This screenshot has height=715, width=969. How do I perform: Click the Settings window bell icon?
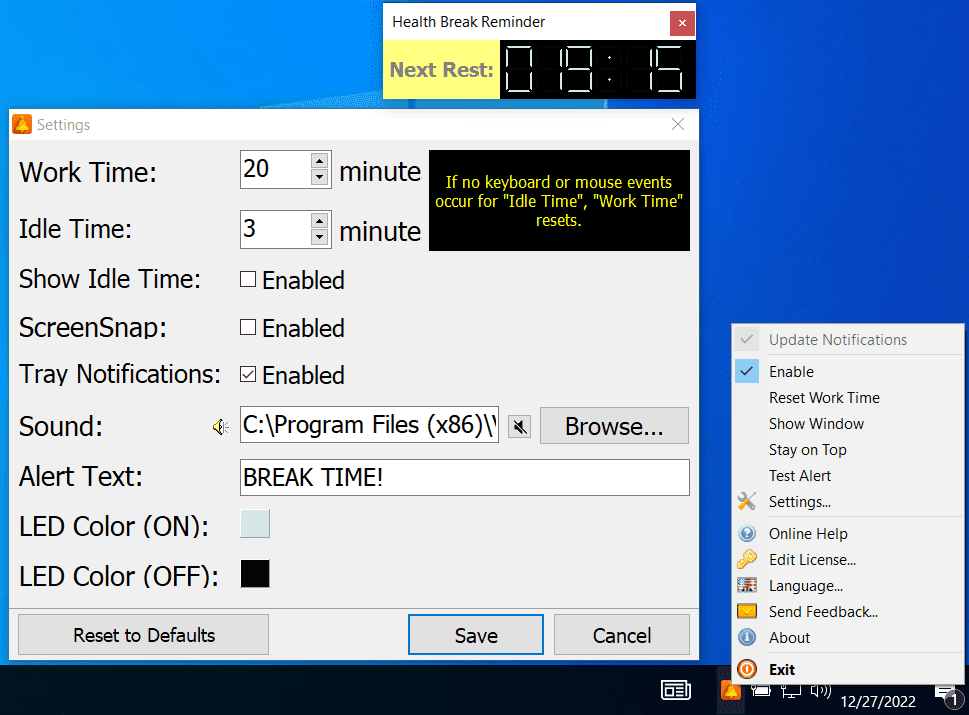click(22, 124)
